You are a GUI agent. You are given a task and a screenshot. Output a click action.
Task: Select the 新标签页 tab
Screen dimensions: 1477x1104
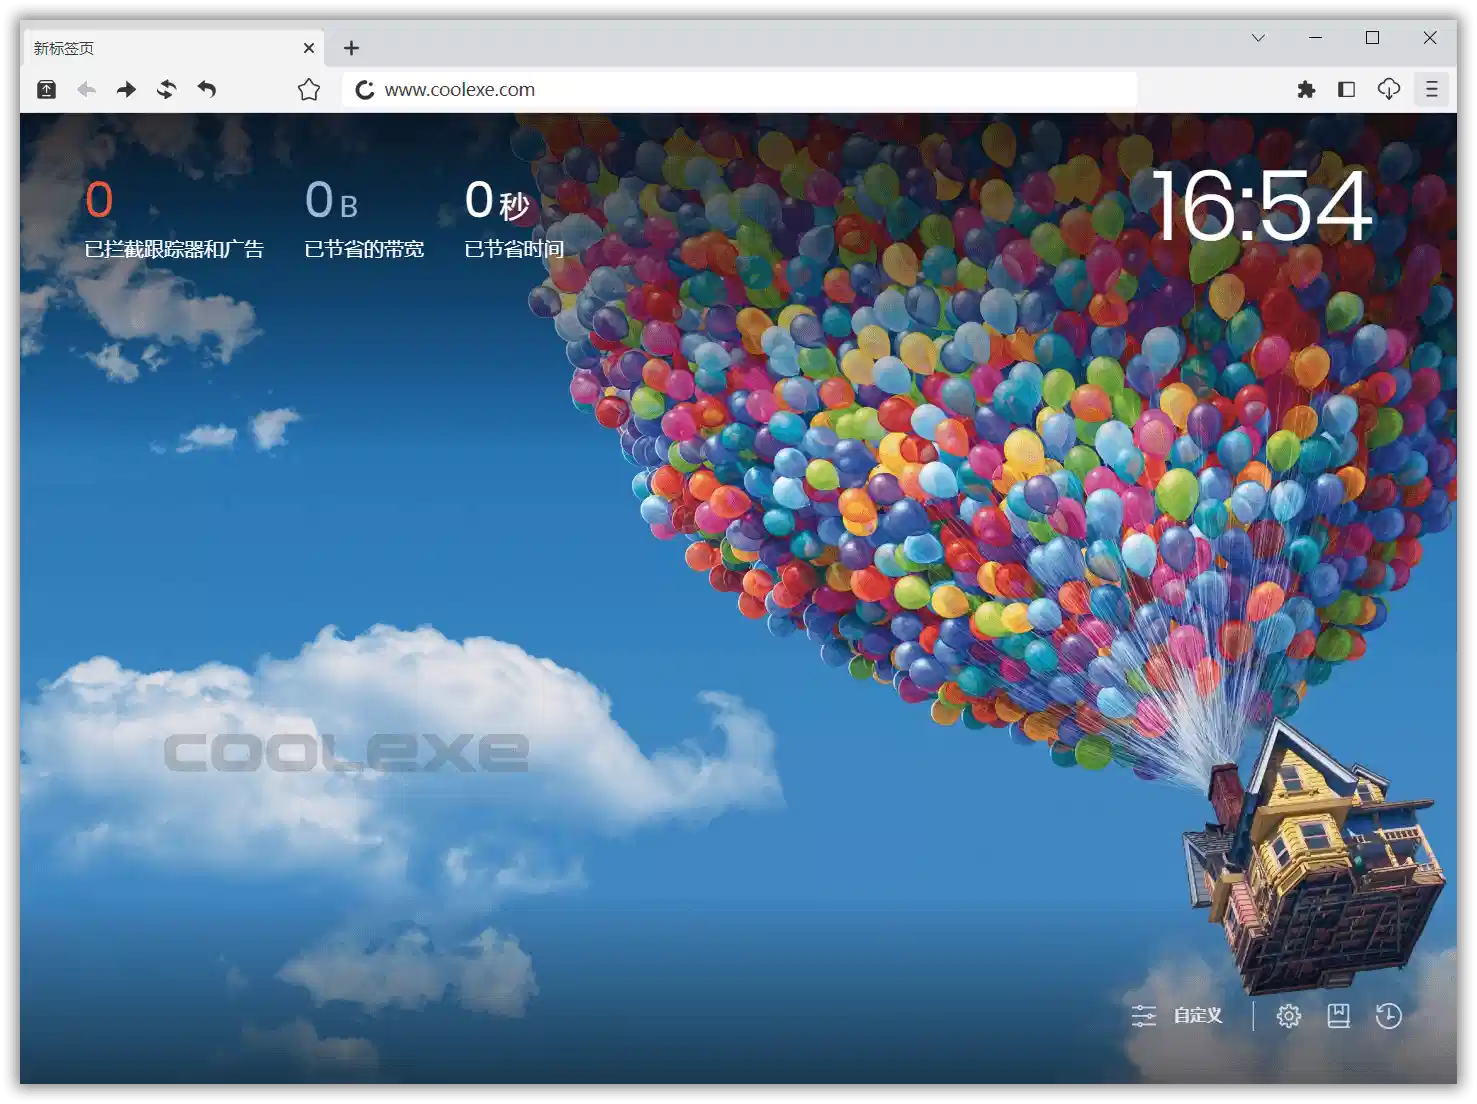(x=150, y=47)
